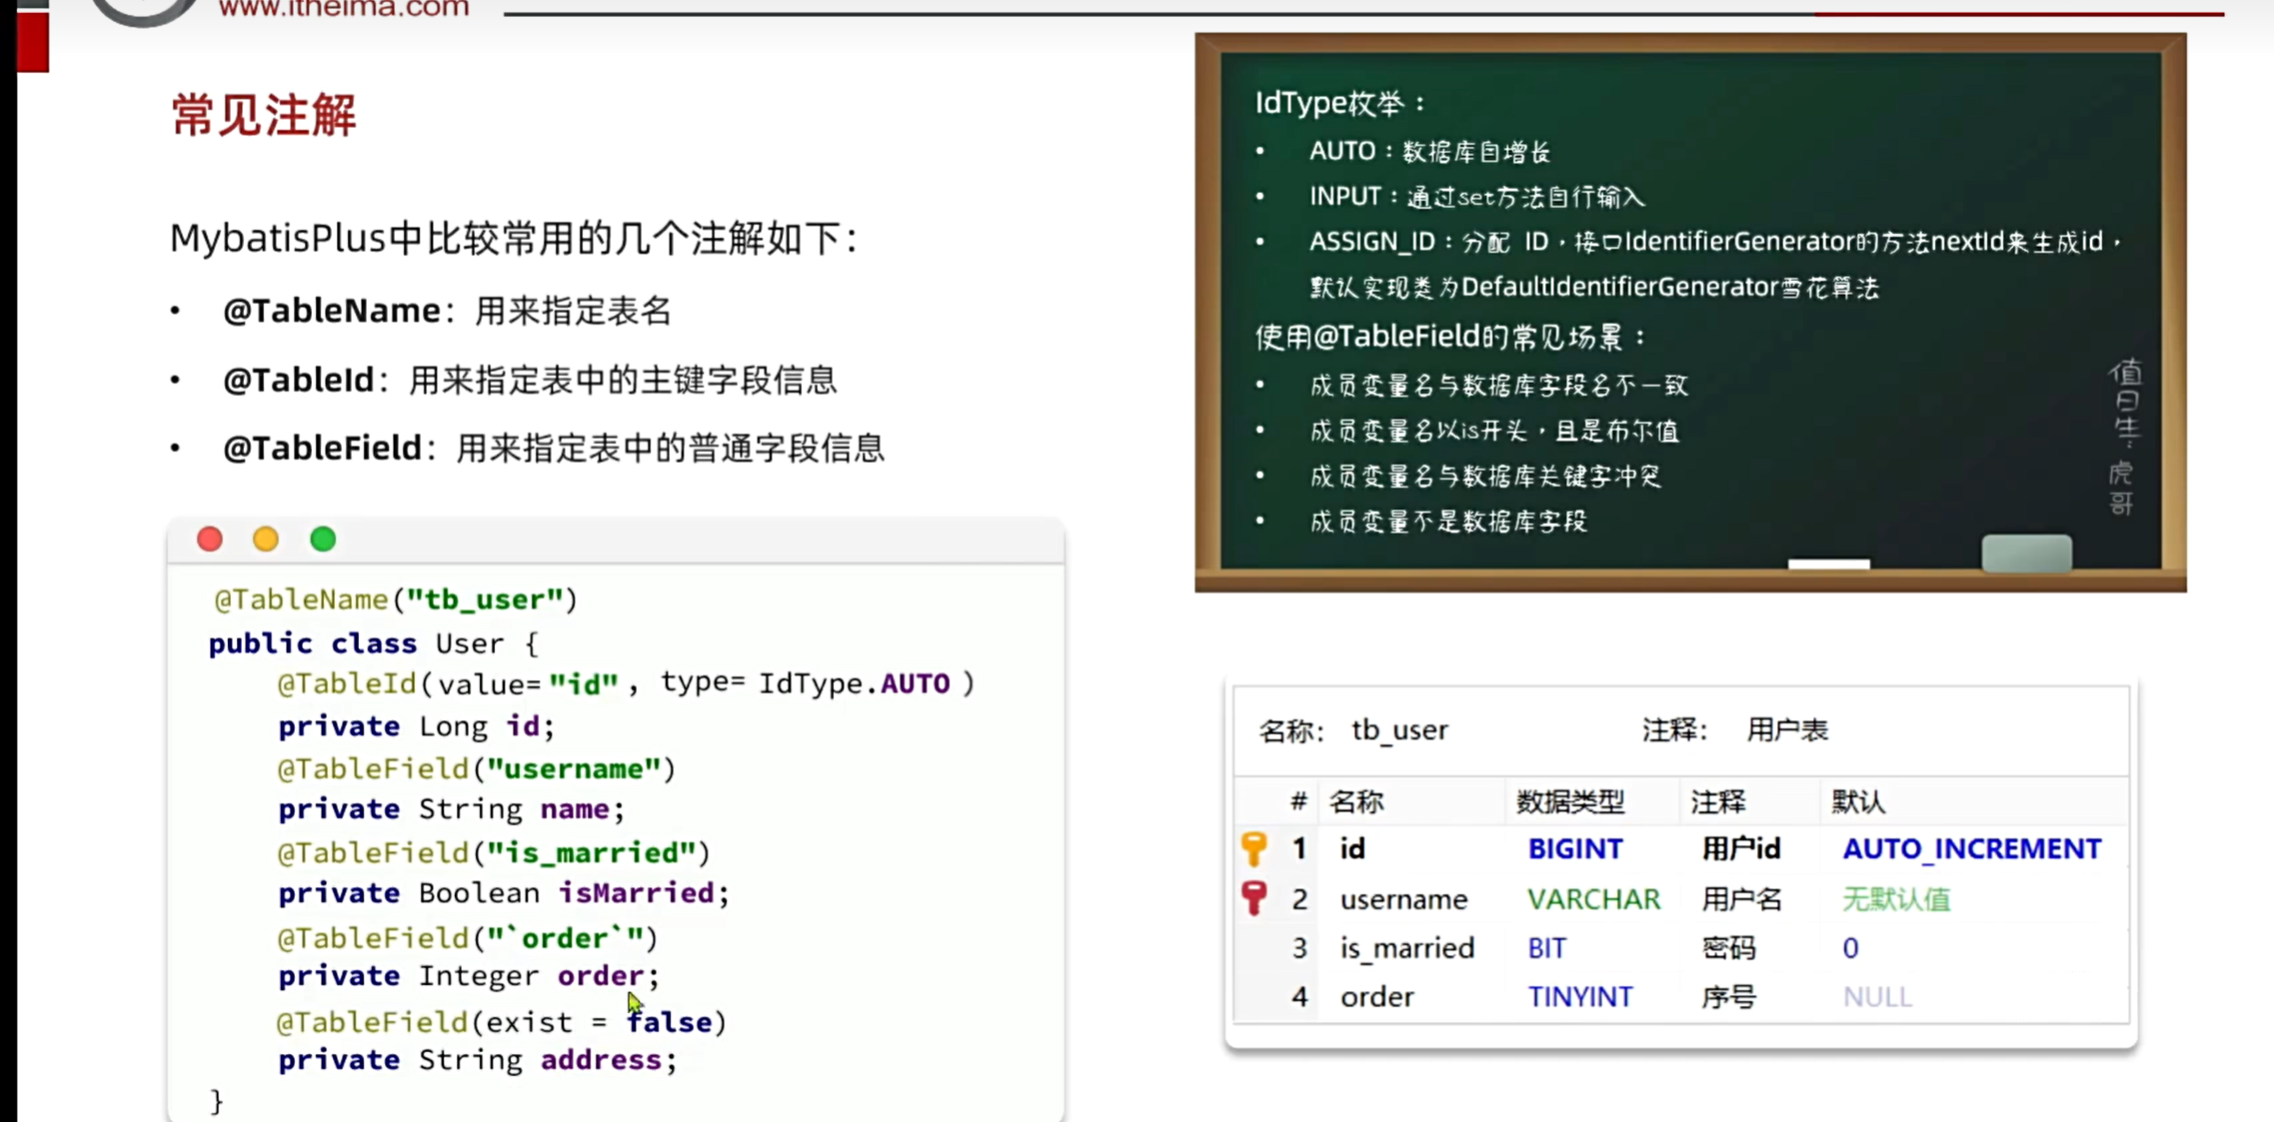Screen dimensions: 2274x1122
Task: Click the 数据类型 column header
Action: (x=1570, y=802)
